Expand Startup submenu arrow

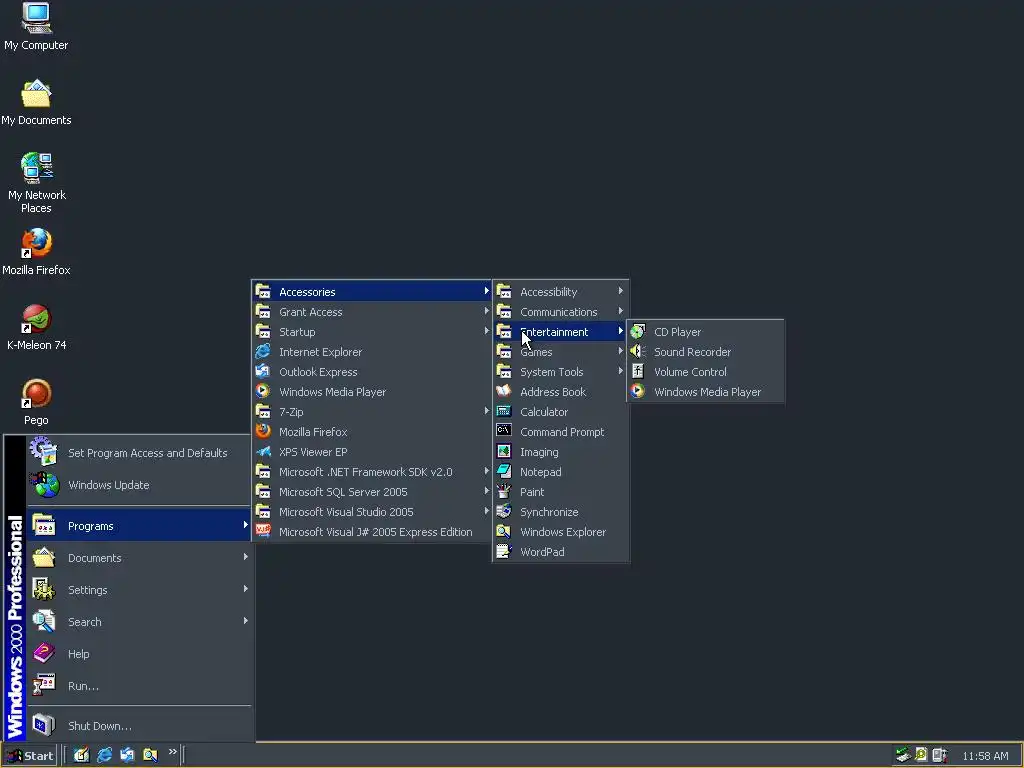487,331
